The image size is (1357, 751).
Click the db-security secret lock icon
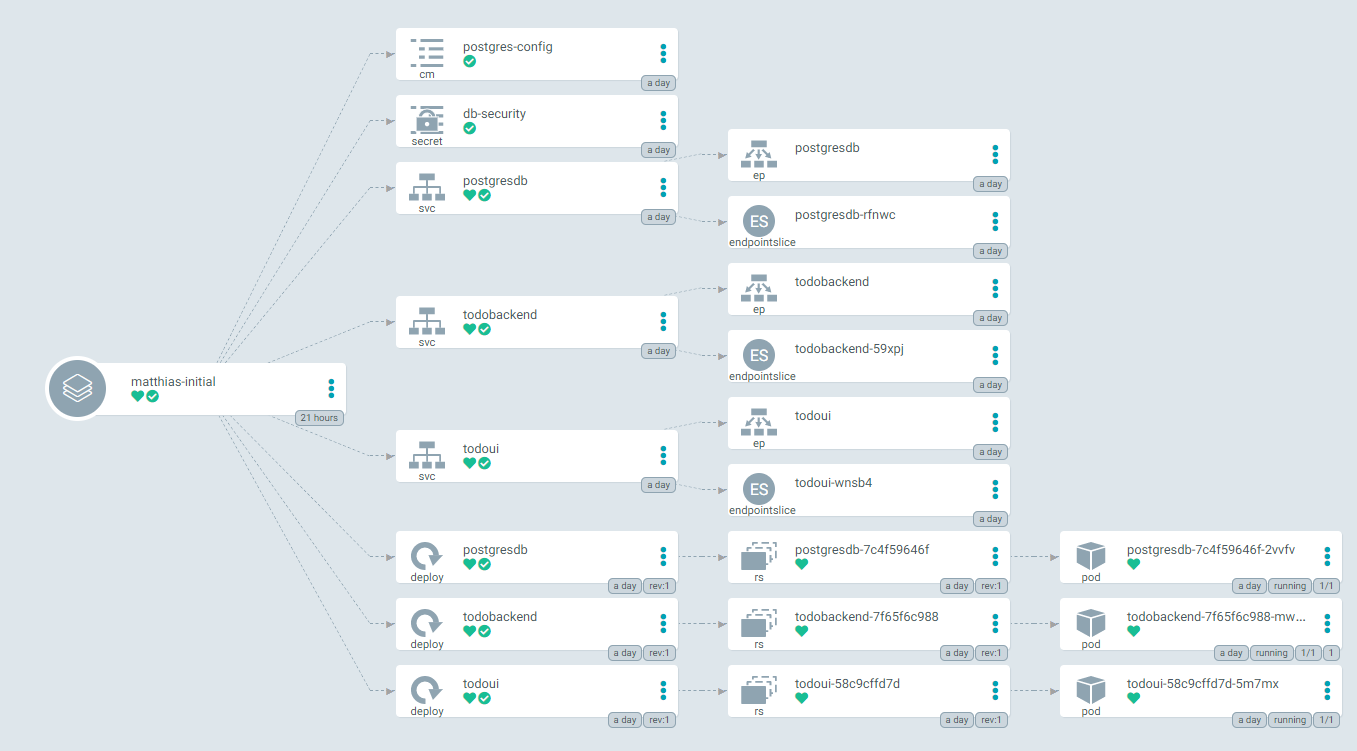point(427,119)
